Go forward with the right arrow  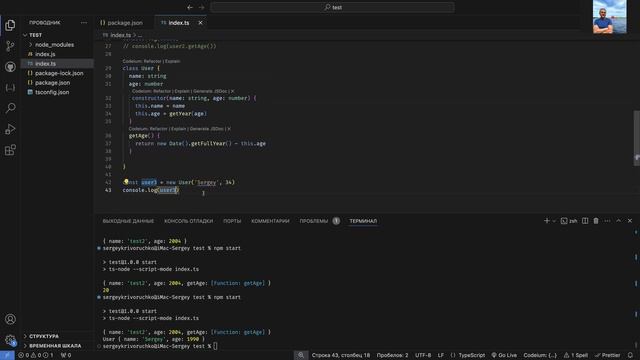[201, 7]
